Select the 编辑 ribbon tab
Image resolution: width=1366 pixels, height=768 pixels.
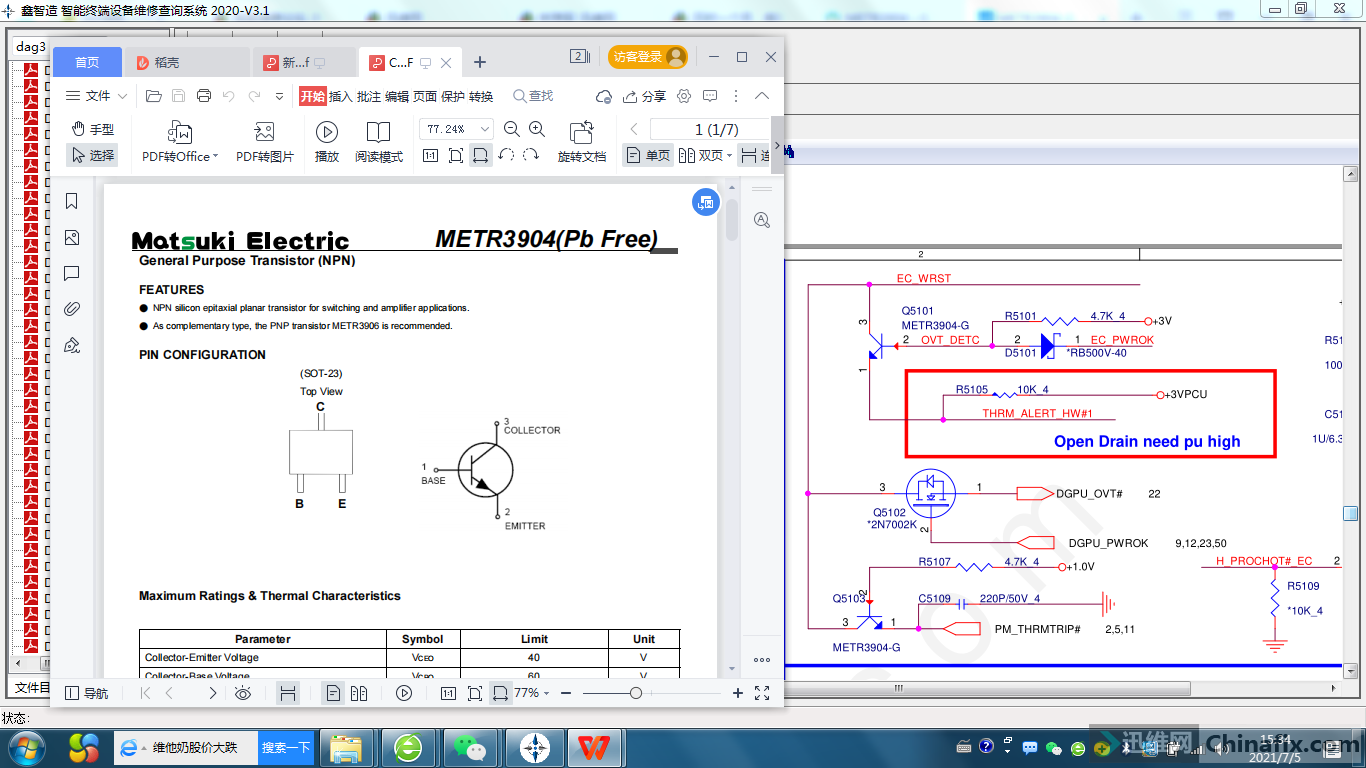pyautogui.click(x=397, y=96)
